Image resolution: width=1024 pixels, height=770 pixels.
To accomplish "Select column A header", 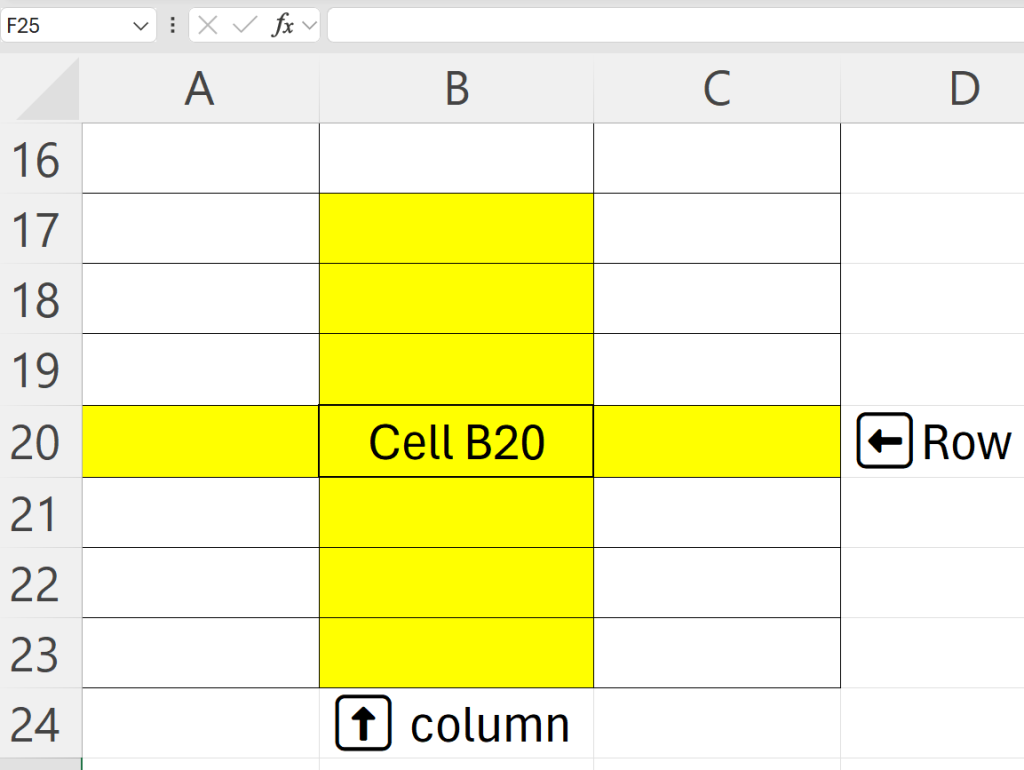I will pyautogui.click(x=200, y=90).
